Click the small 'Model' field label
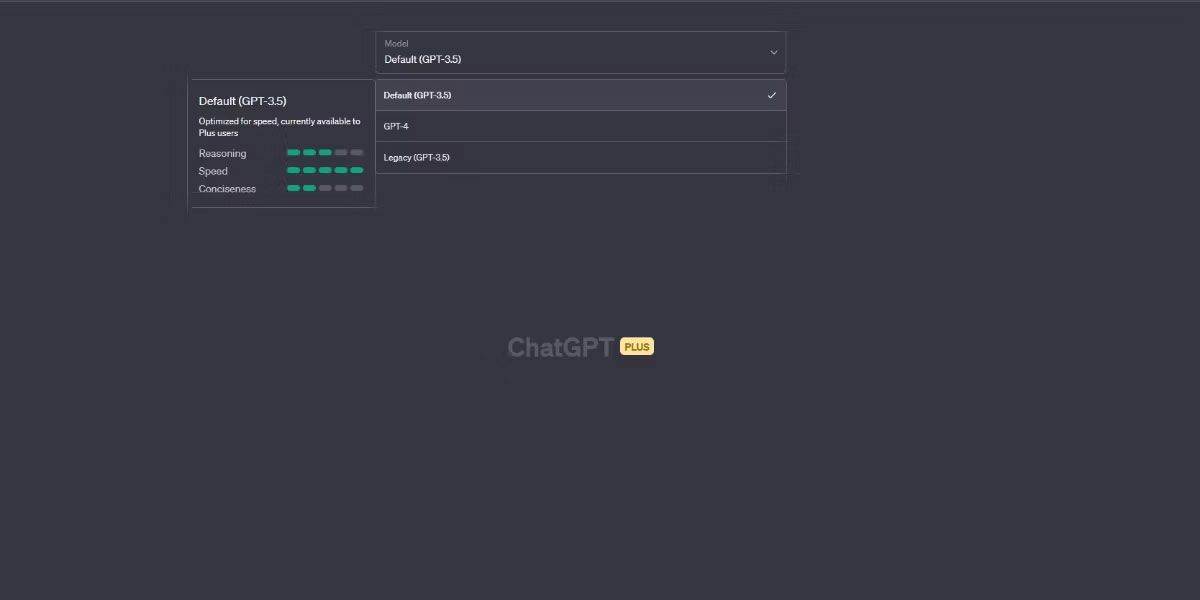 [x=396, y=44]
